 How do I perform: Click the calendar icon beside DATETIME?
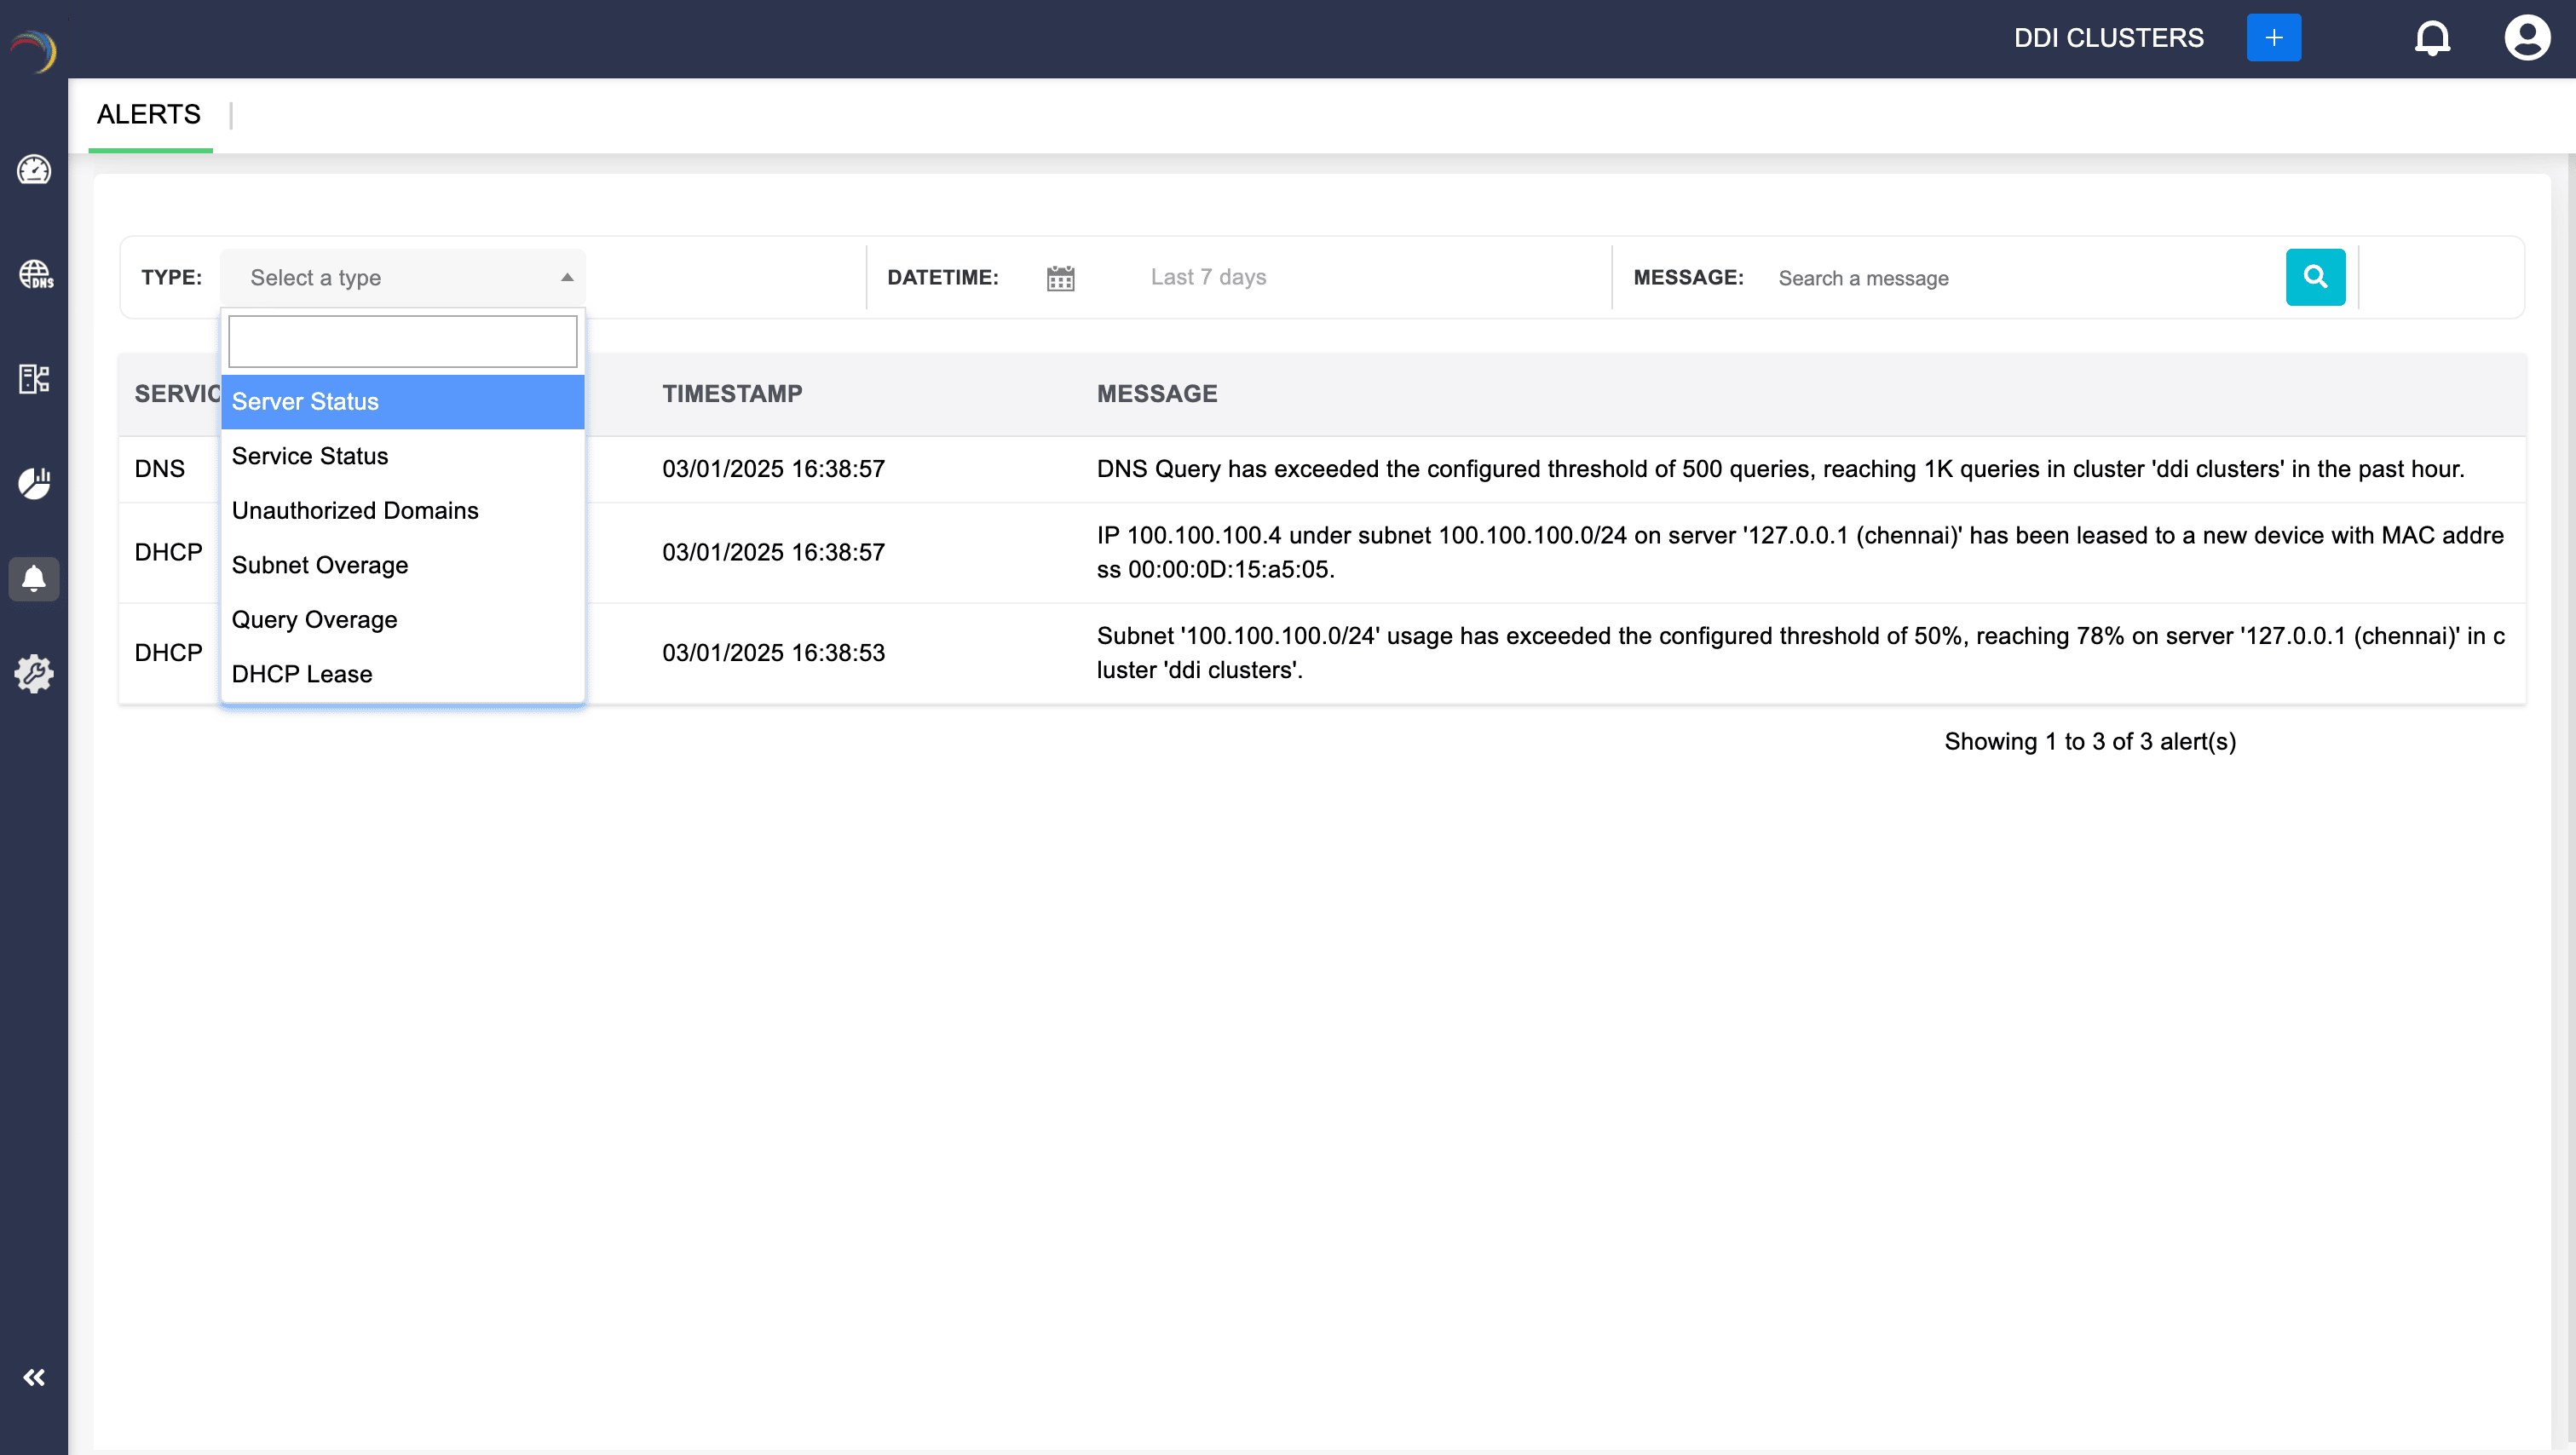pos(1060,278)
